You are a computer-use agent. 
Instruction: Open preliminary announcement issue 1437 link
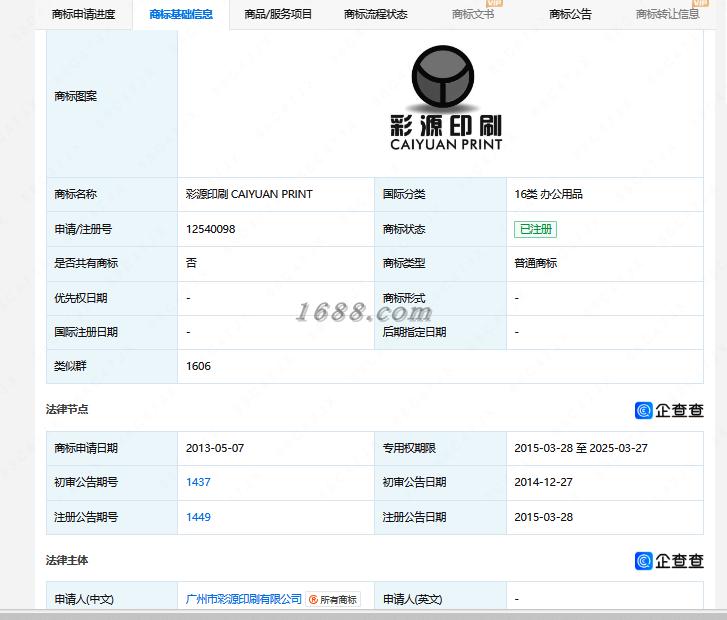click(x=198, y=482)
